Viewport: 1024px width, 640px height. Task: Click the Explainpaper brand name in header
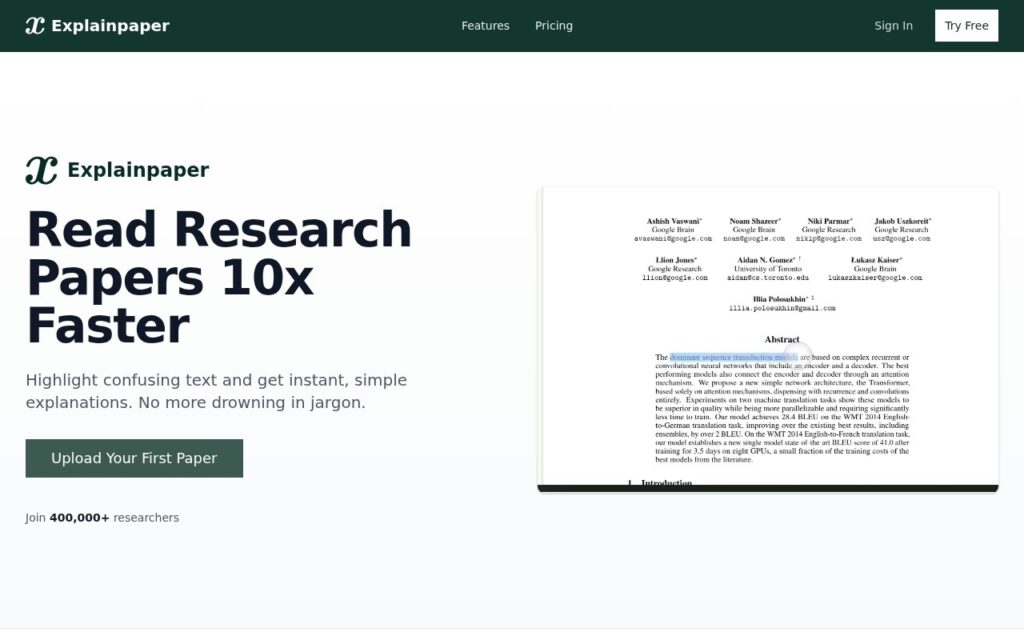(x=110, y=25)
